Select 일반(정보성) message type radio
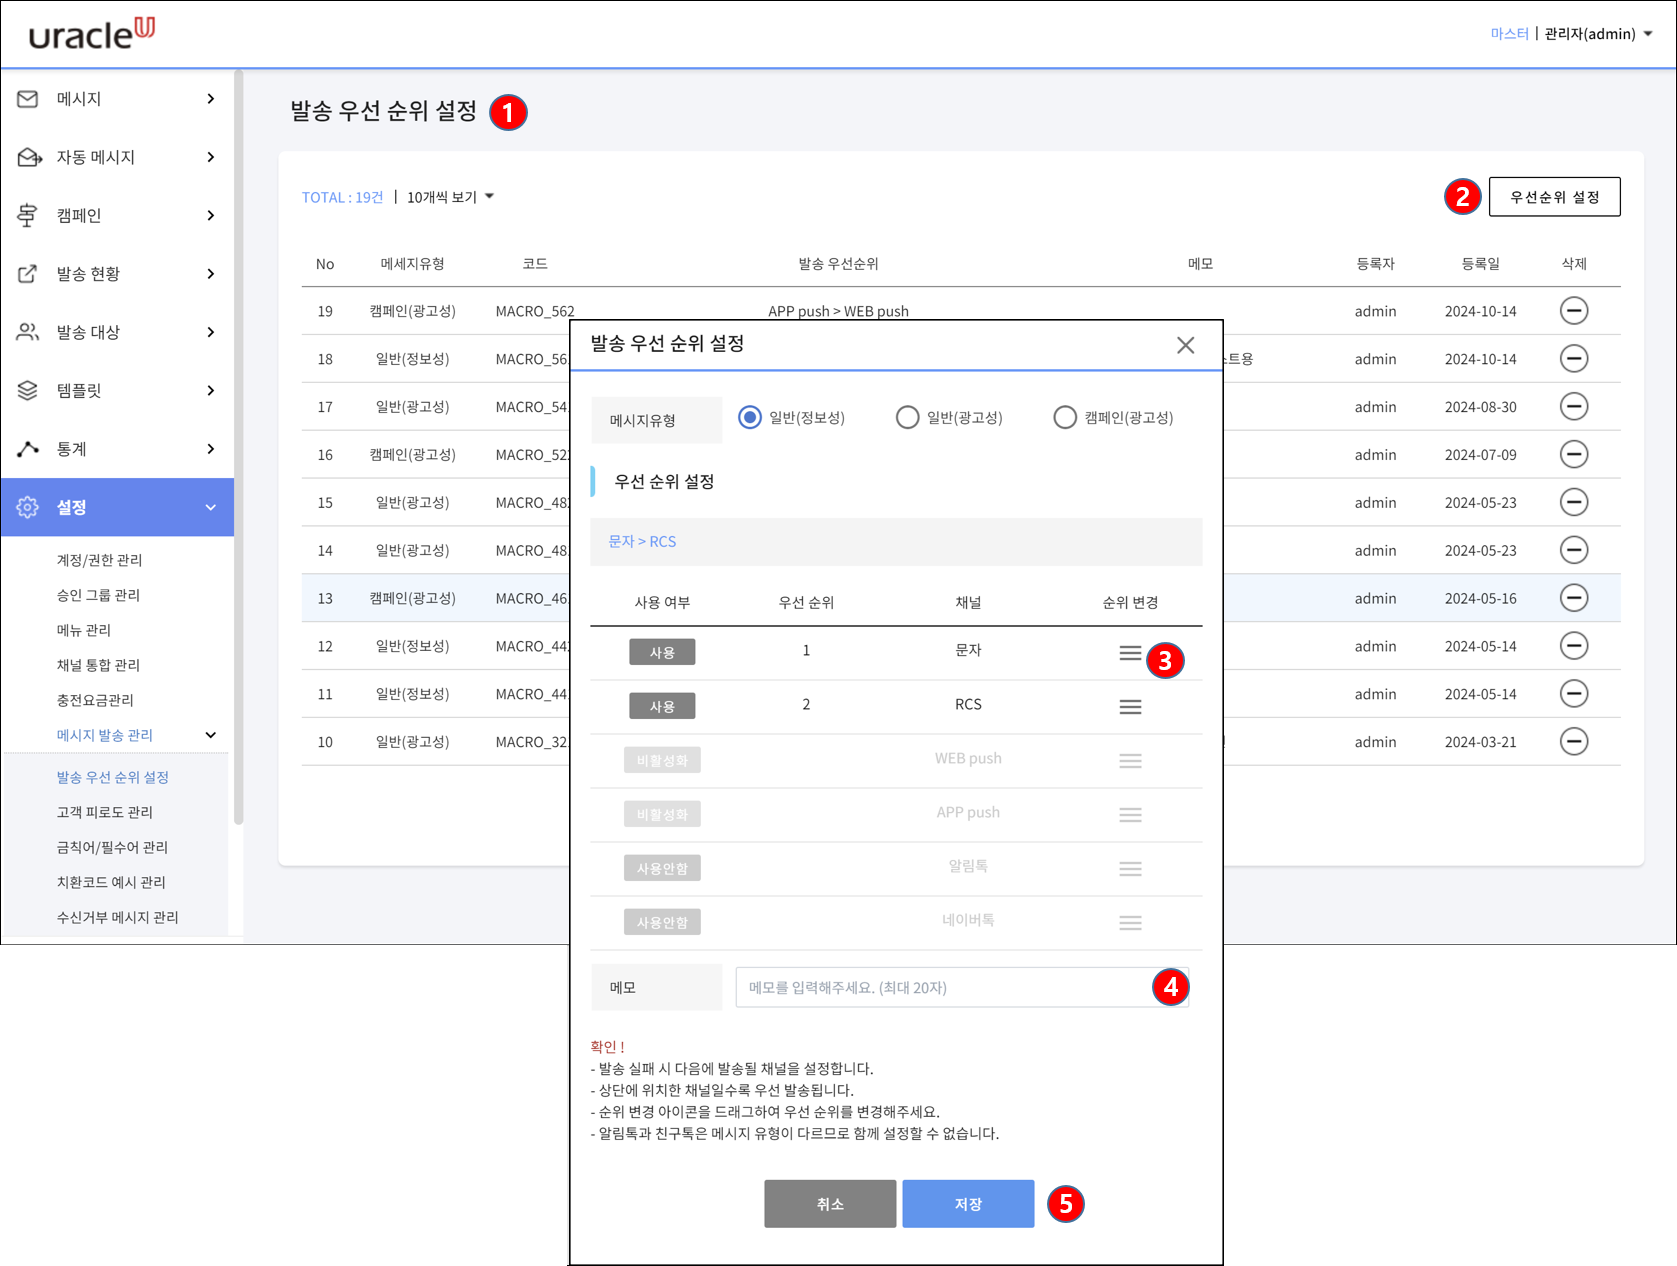 (x=750, y=417)
